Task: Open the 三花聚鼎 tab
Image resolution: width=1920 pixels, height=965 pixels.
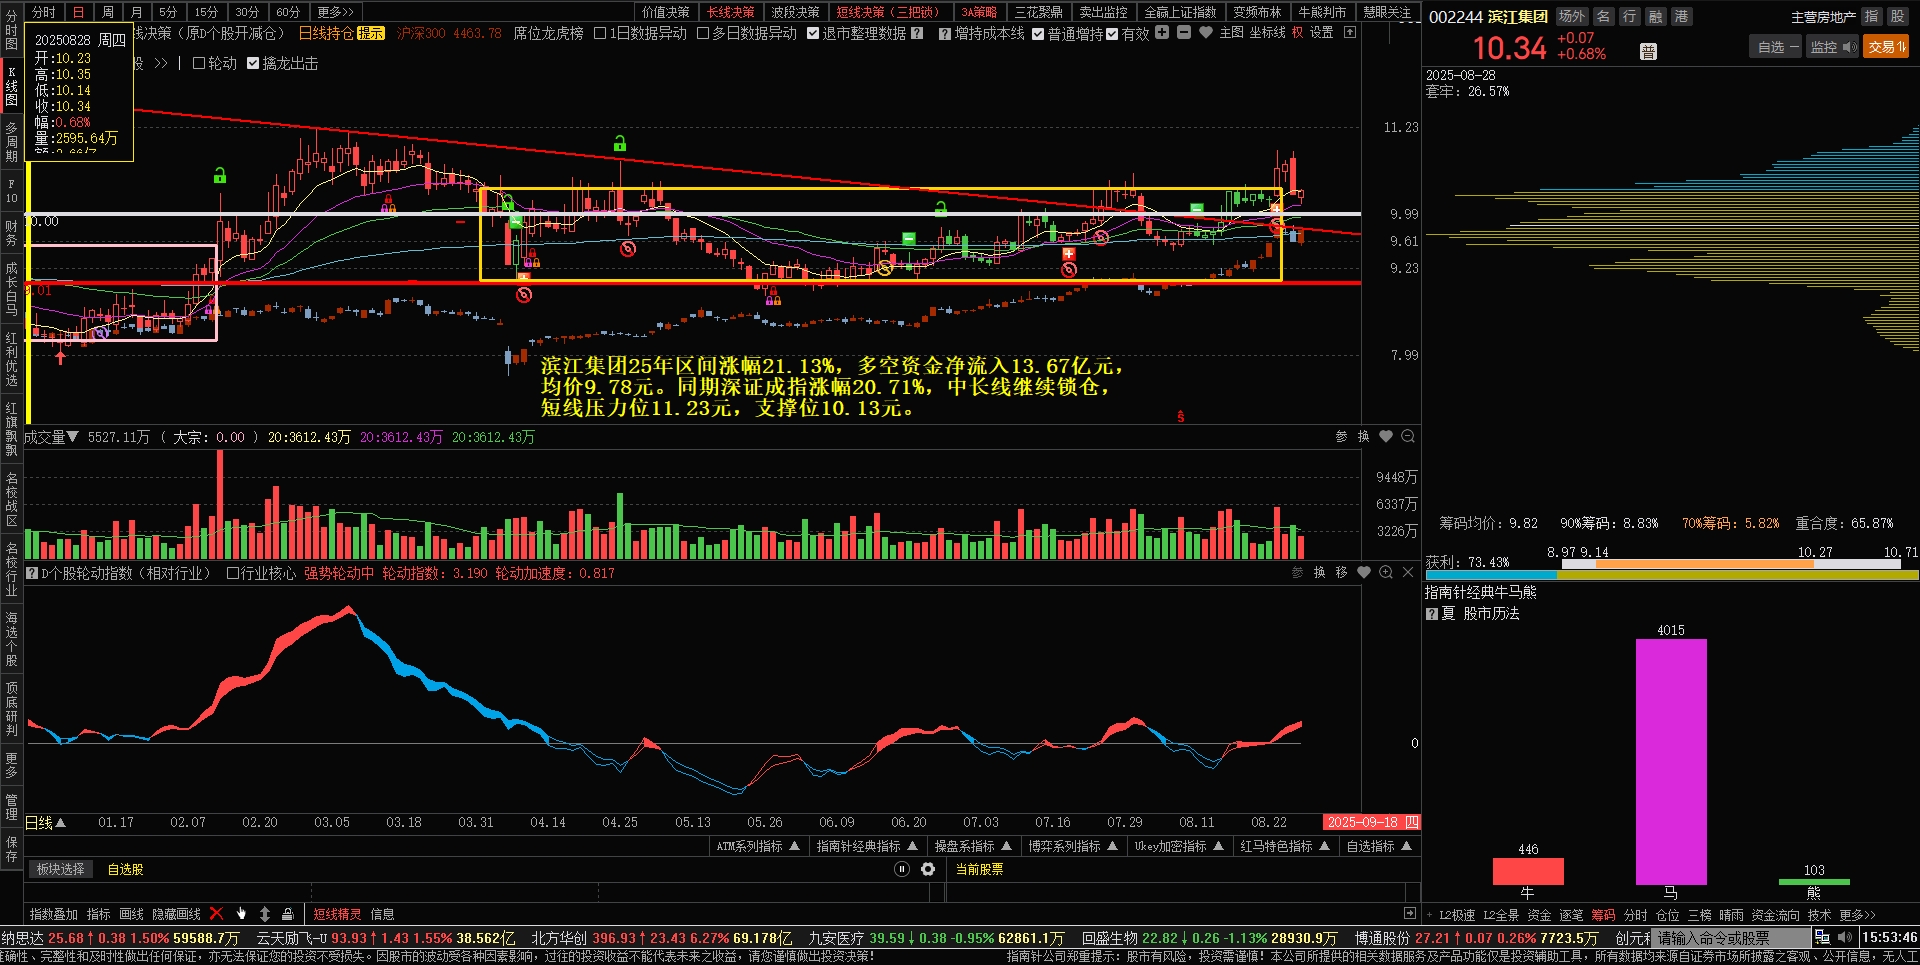Action: [1039, 12]
